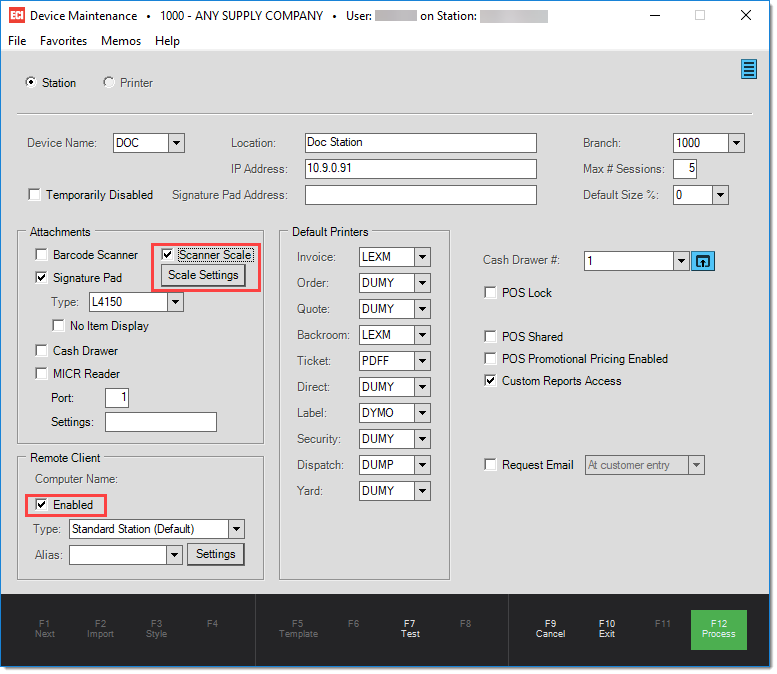Click the Scale Settings button
This screenshot has height=674, width=777.
(204, 276)
